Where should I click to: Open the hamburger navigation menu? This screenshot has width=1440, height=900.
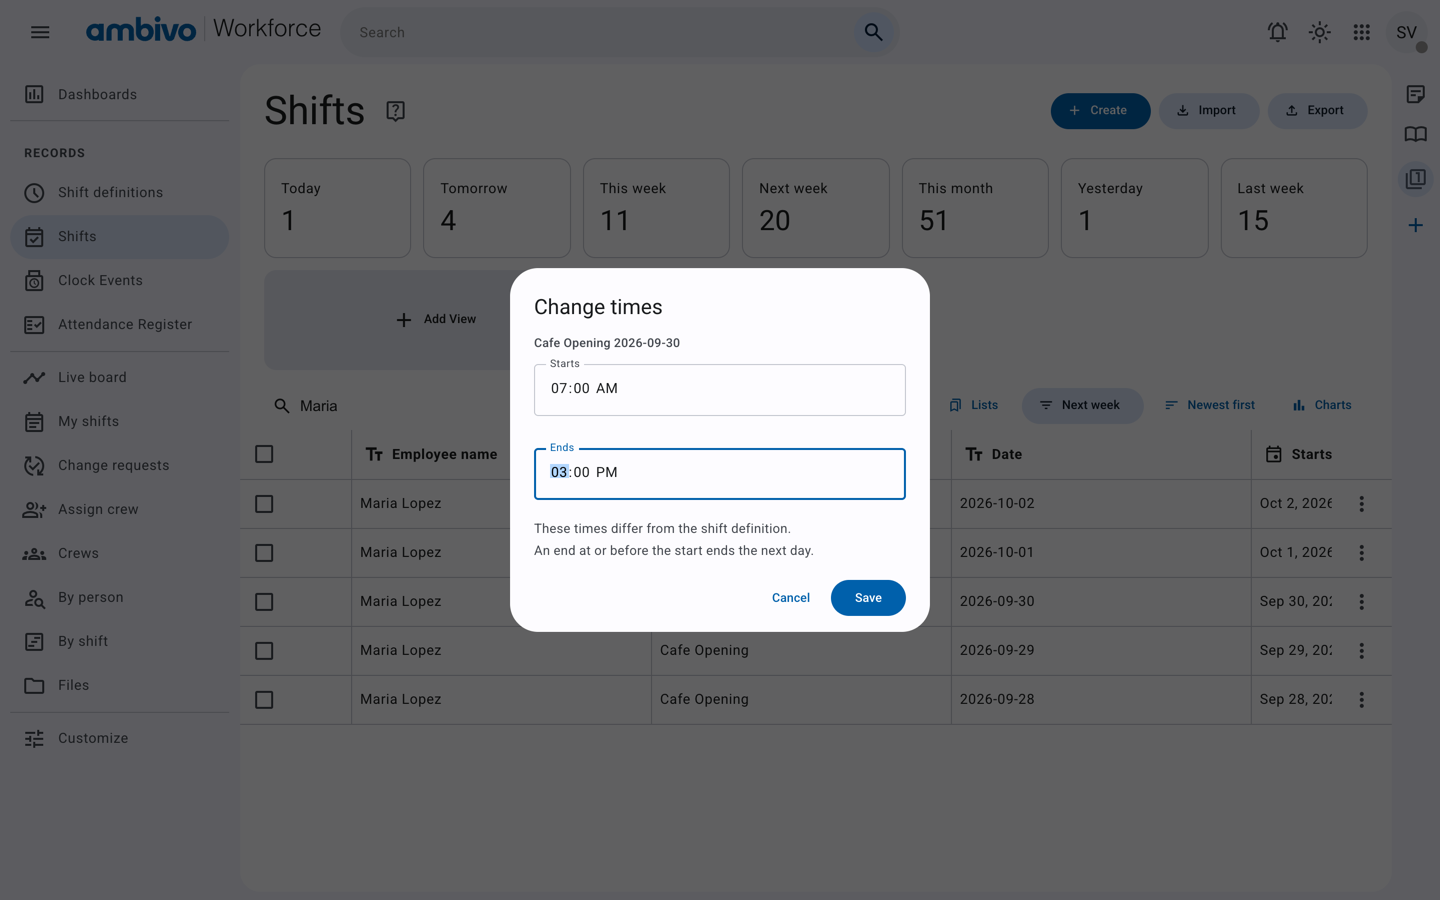(x=40, y=32)
